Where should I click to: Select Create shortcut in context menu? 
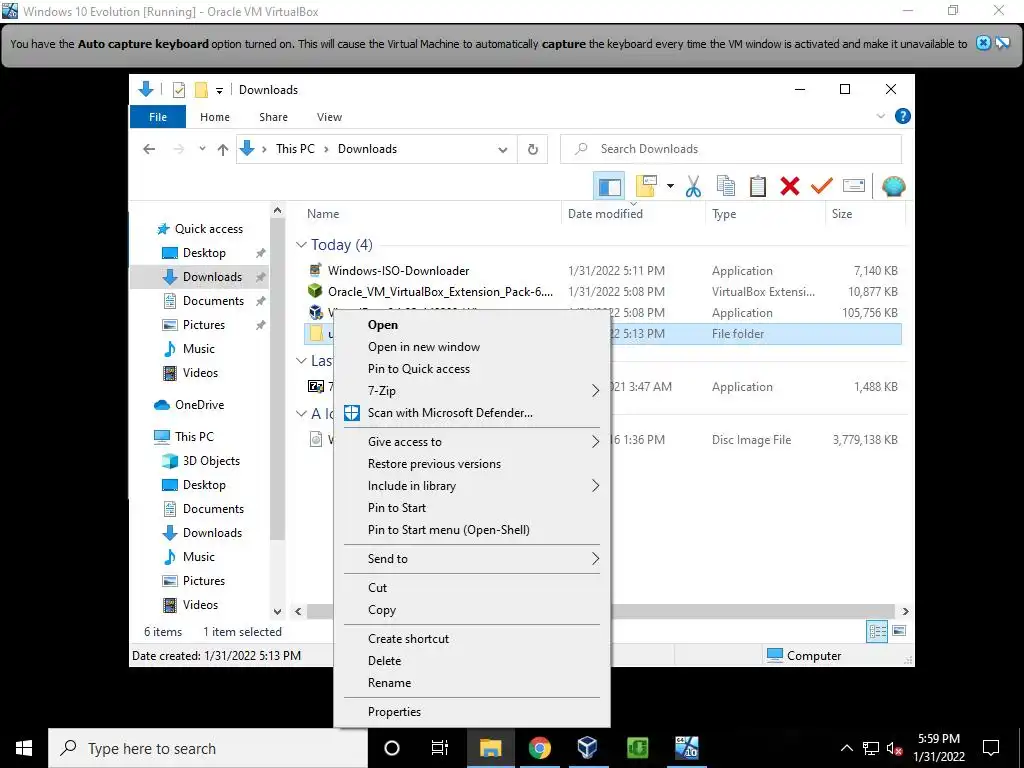point(472,639)
